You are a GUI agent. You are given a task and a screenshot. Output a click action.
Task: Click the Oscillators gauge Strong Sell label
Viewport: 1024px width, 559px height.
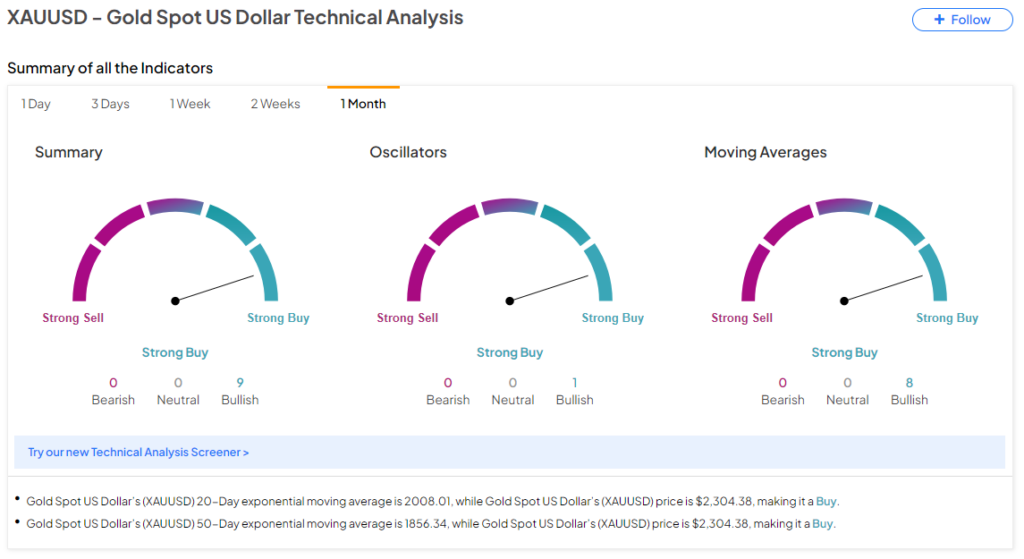tap(407, 318)
